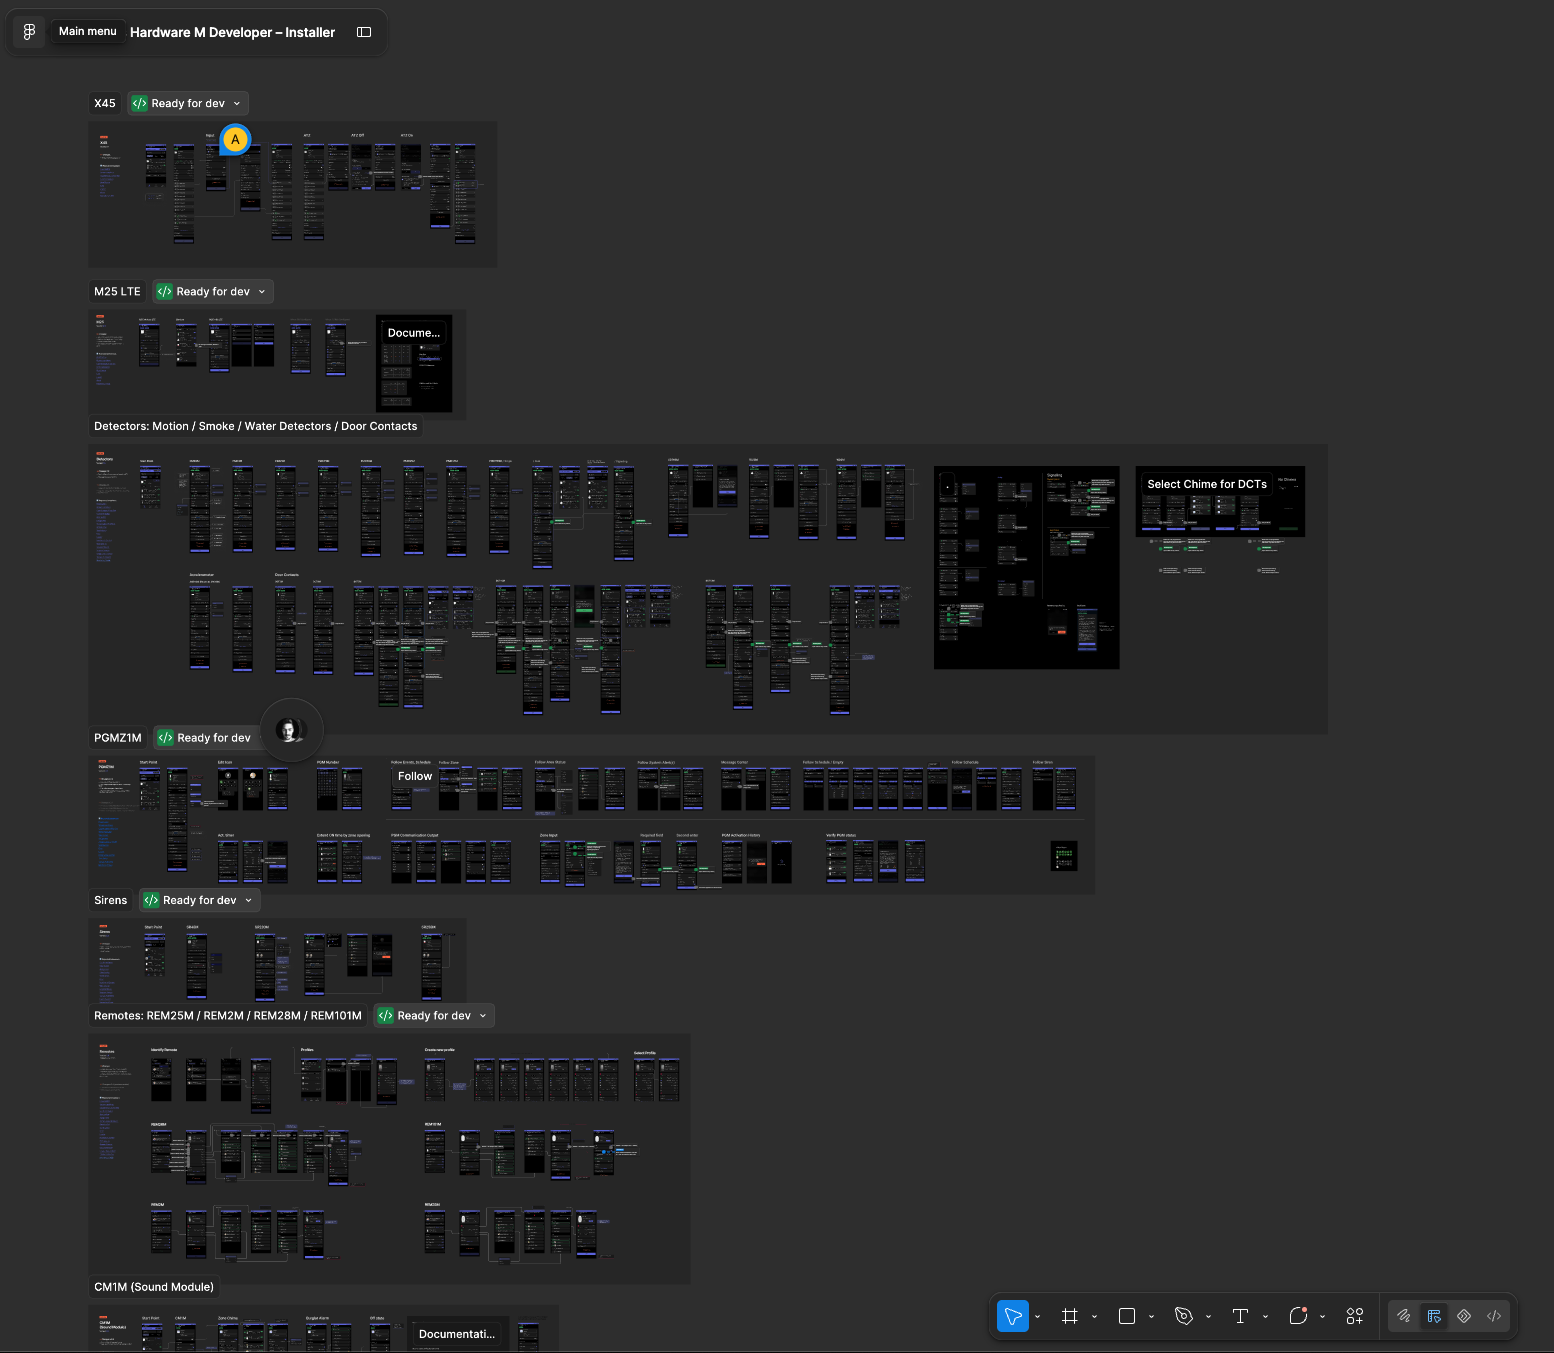Switch to Dev Mode
The image size is (1554, 1353).
tap(1494, 1316)
